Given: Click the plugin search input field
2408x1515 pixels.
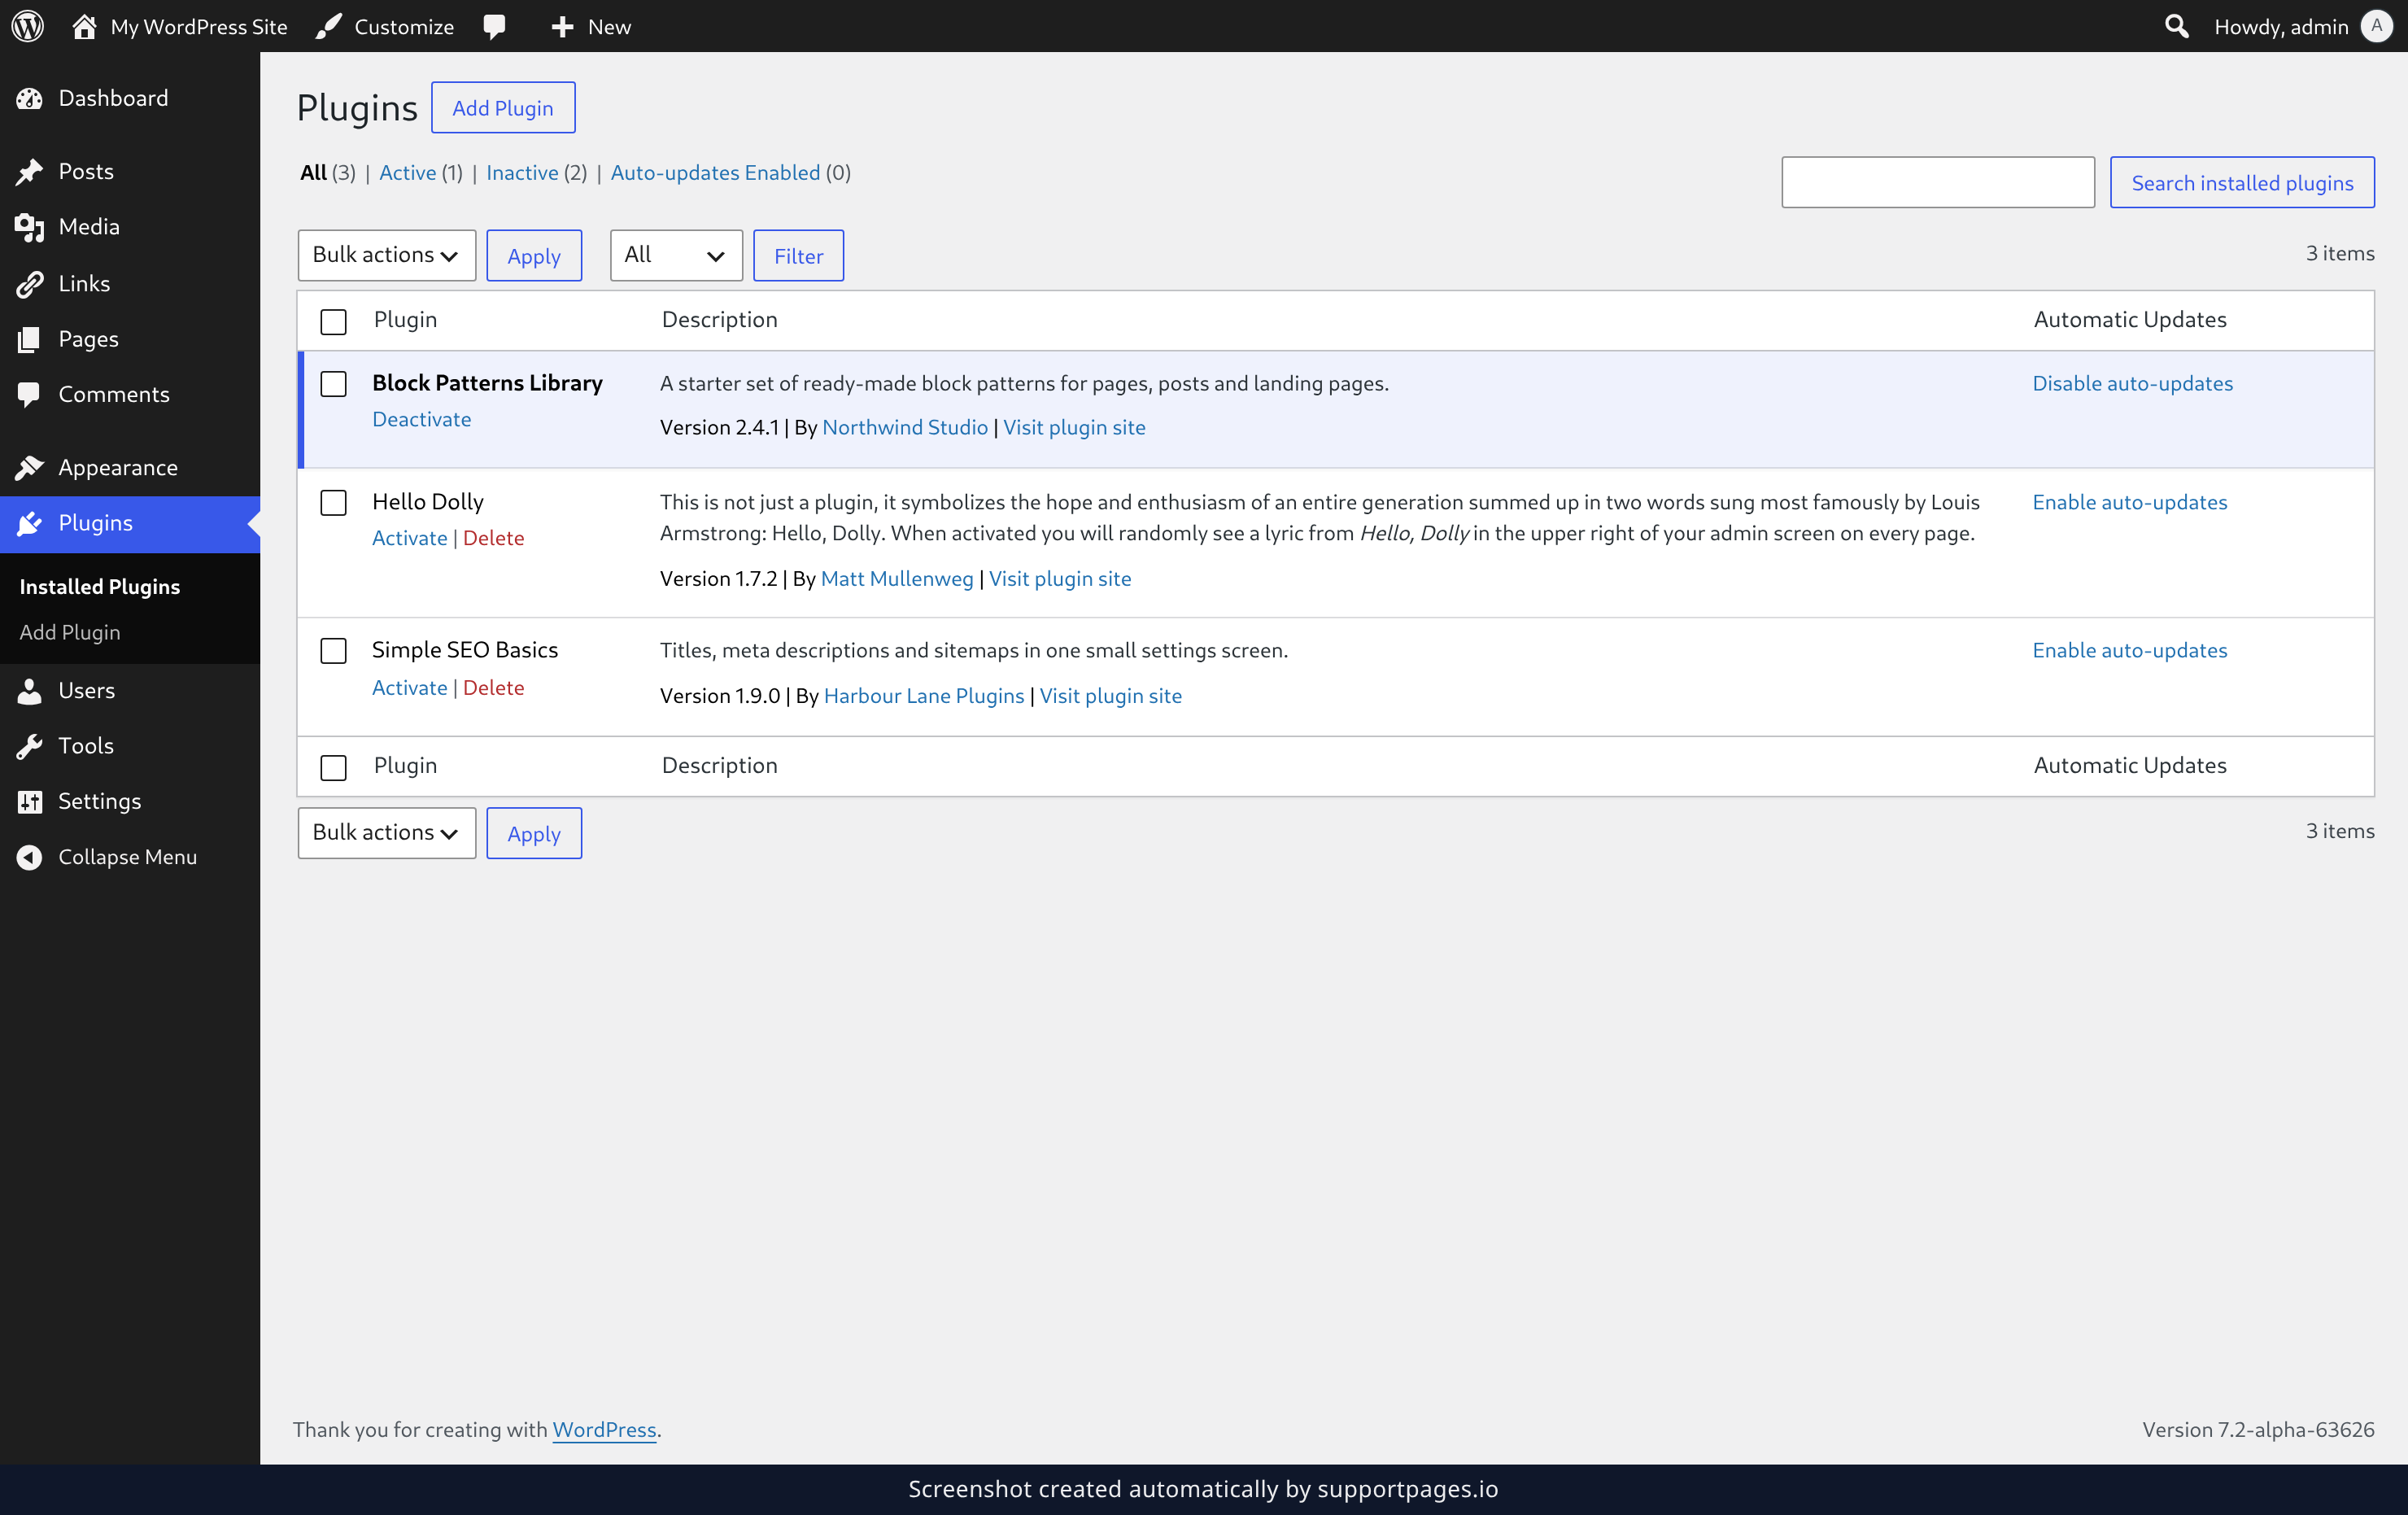Looking at the screenshot, I should coord(1937,182).
